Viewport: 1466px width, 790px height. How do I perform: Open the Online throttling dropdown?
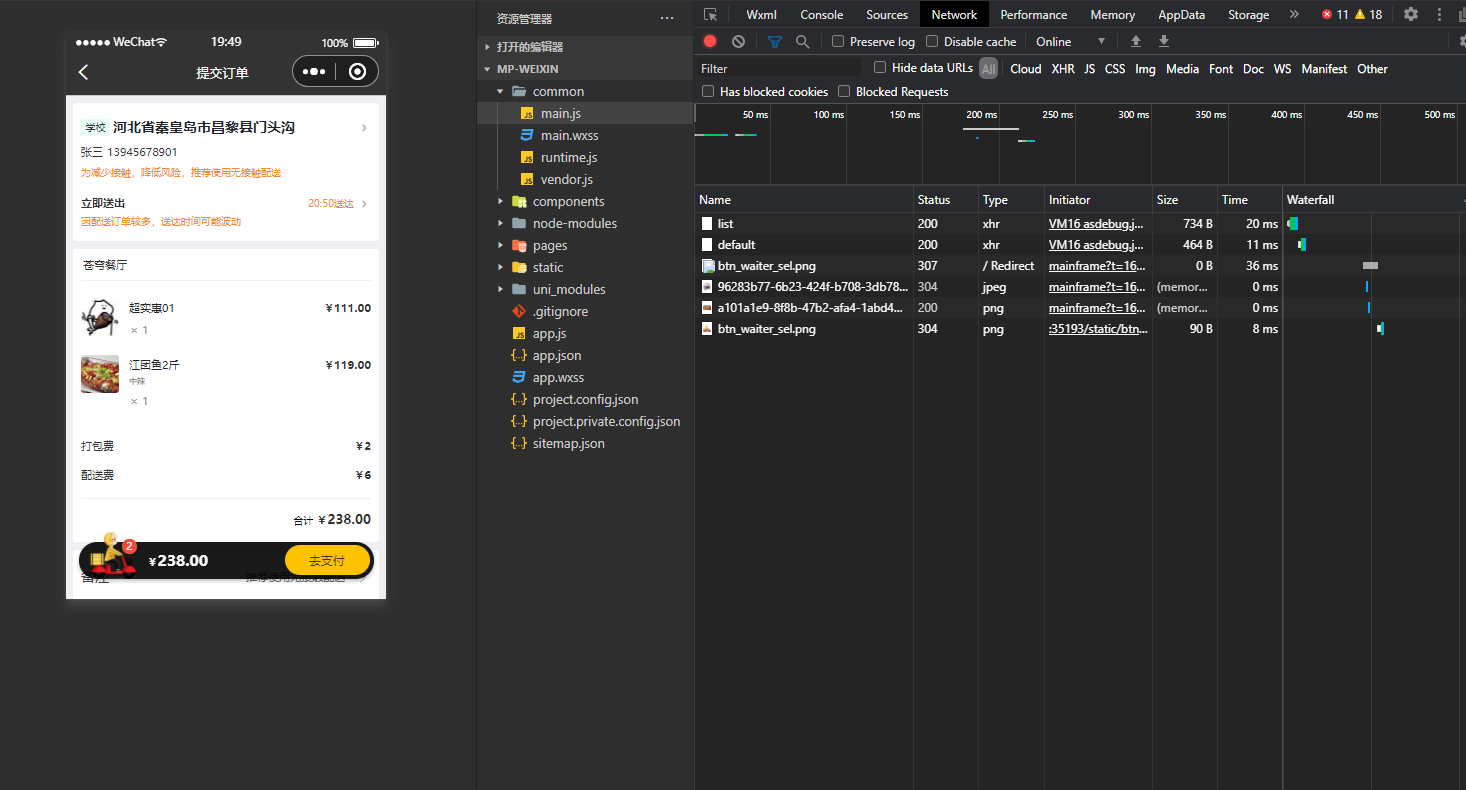[1070, 42]
